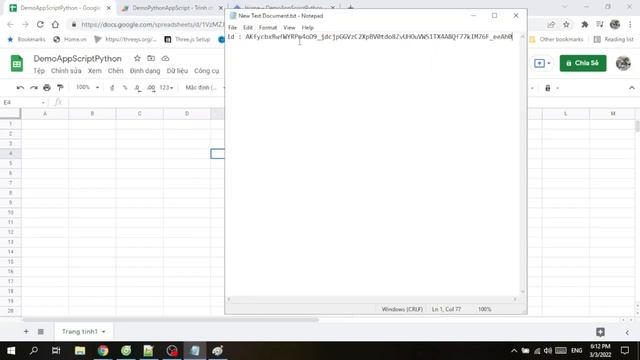Switch to DemoPythonAppScript browser tab

point(172,8)
